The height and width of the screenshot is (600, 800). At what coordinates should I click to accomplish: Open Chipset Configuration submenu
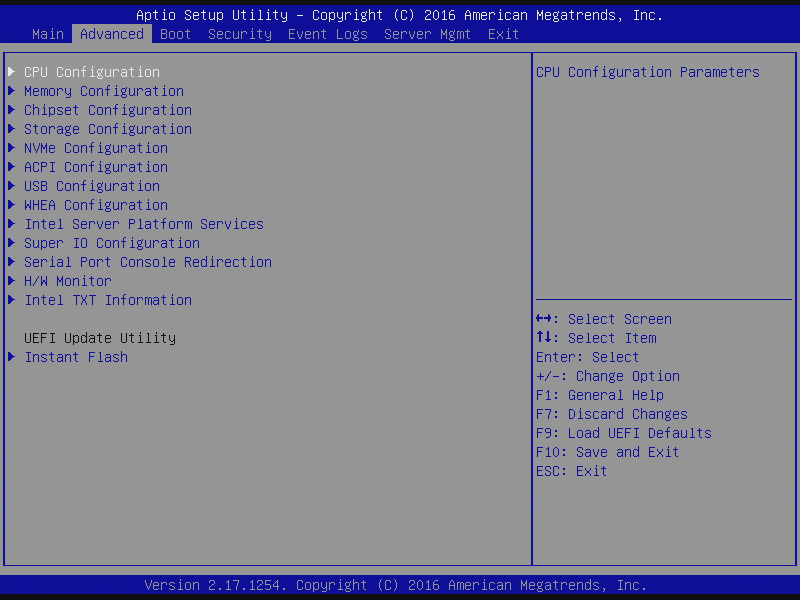(x=108, y=110)
